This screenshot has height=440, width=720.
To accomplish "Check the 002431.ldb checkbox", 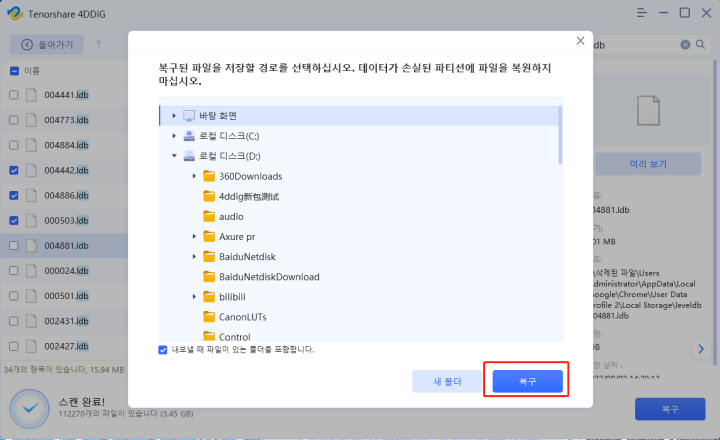I will tap(14, 321).
